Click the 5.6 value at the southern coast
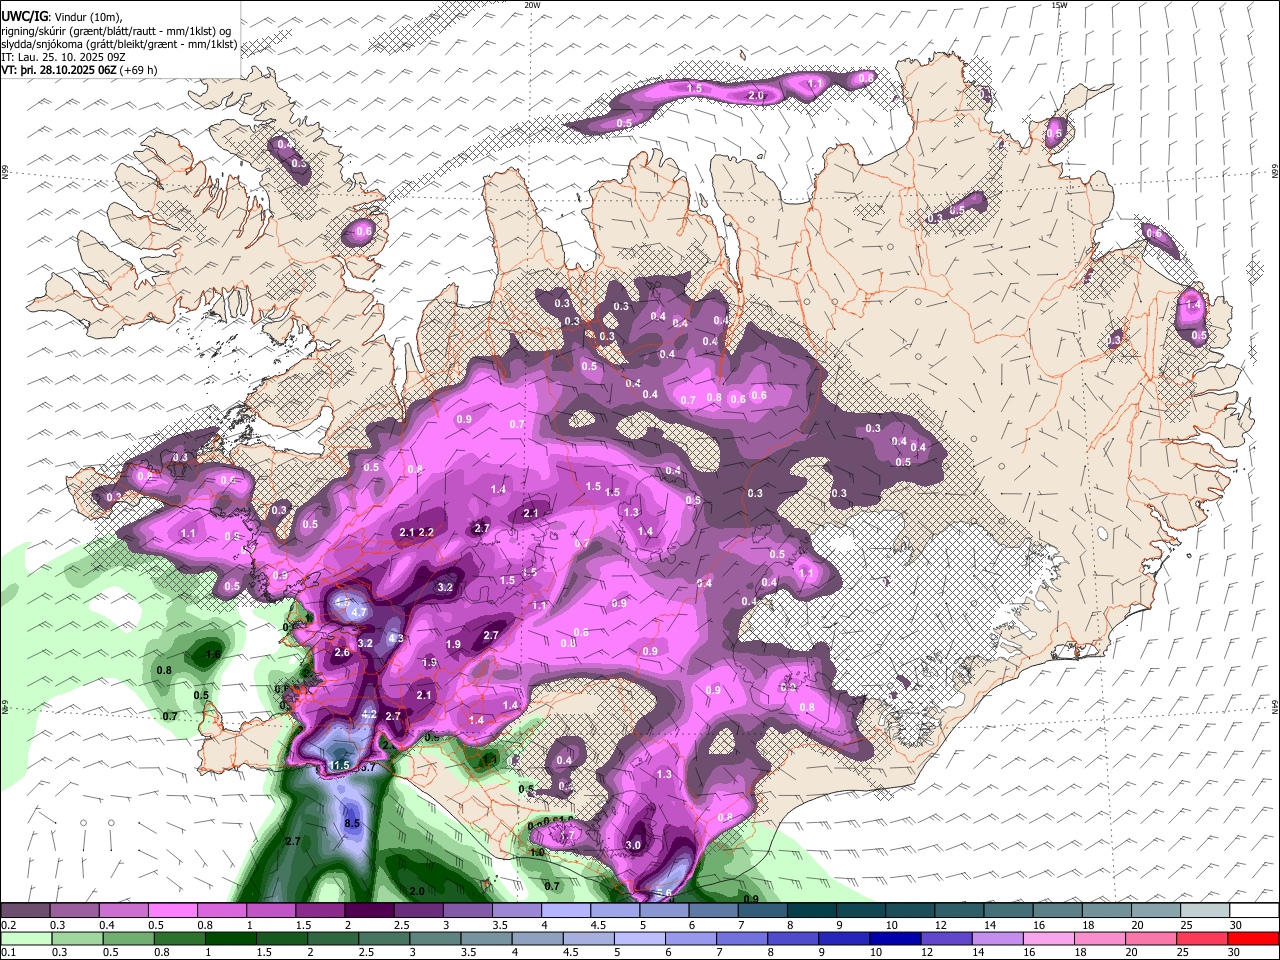Screen dimensions: 1280x960 [x=662, y=893]
